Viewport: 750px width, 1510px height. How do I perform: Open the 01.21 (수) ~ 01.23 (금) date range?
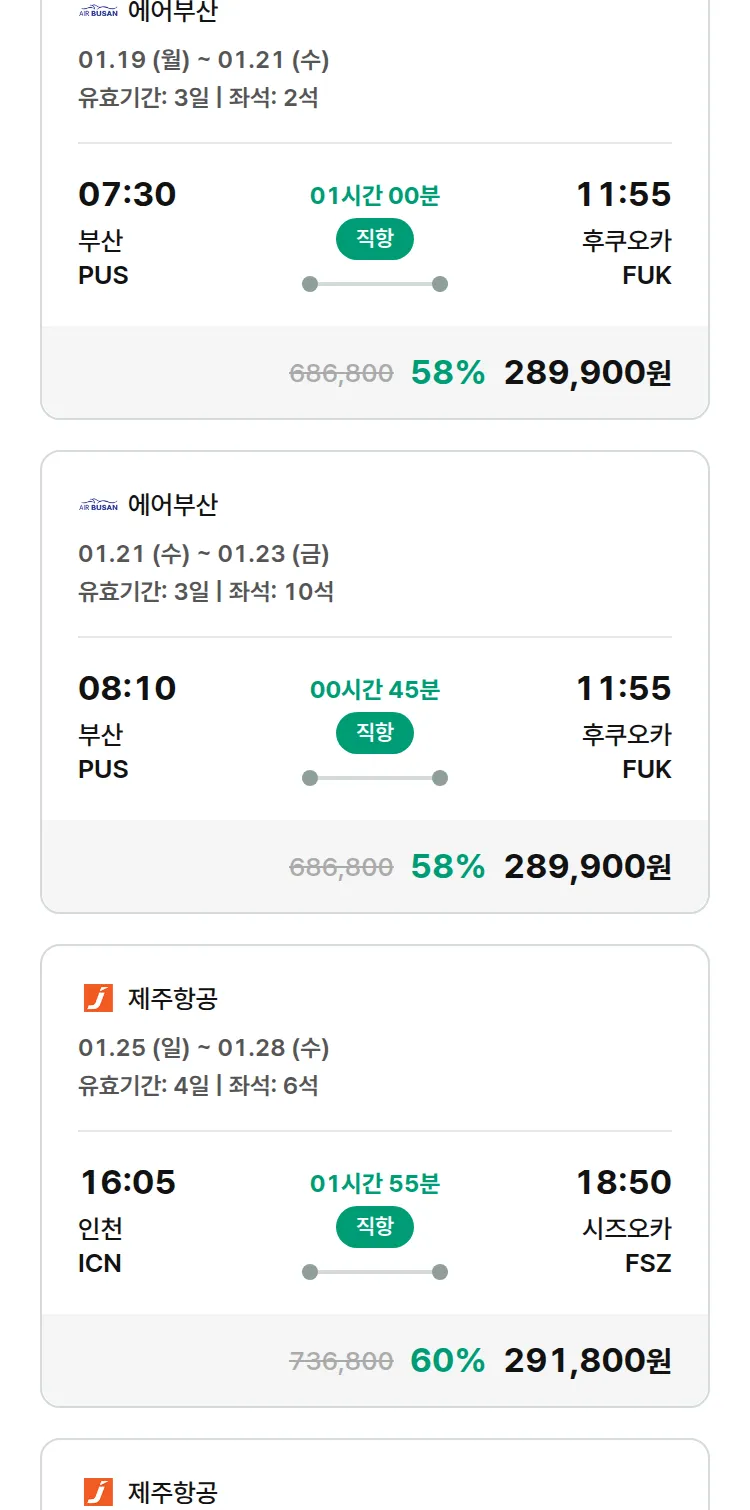(x=204, y=554)
